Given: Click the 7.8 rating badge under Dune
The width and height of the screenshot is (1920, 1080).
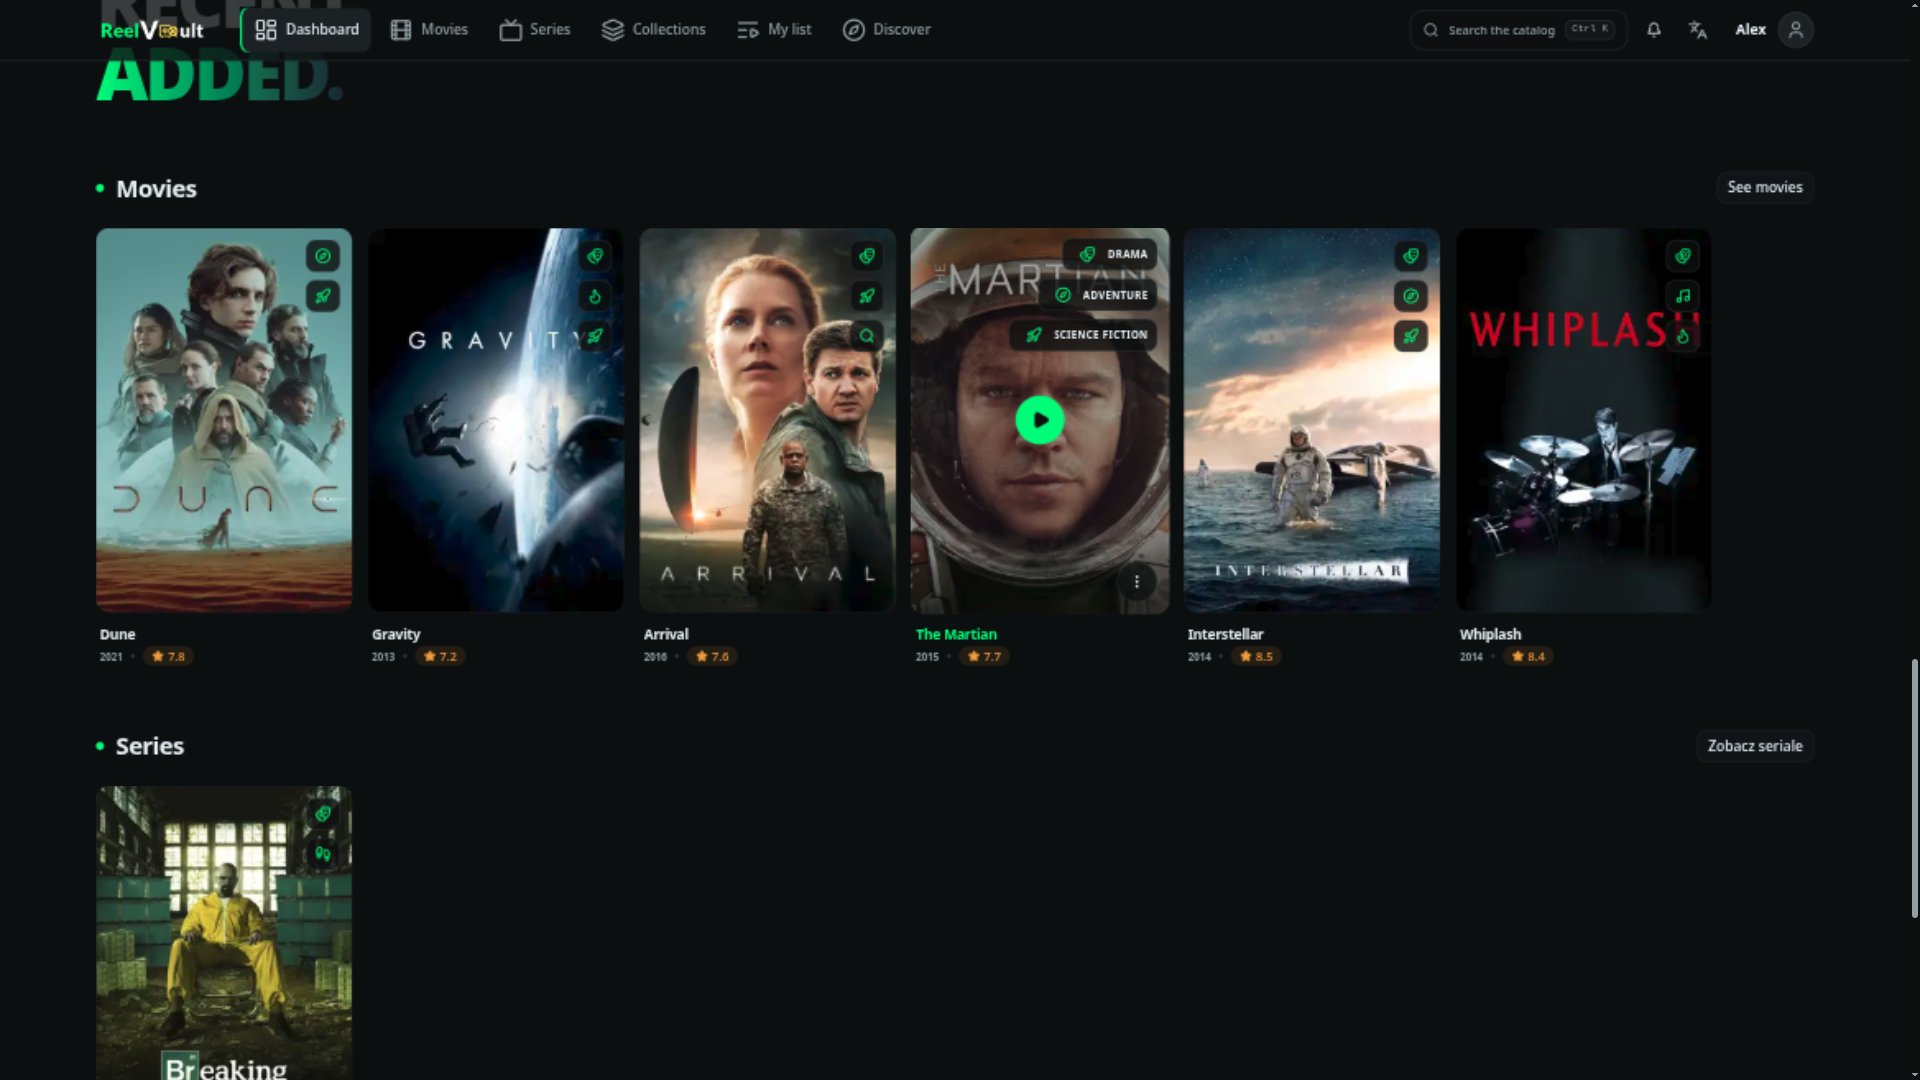Looking at the screenshot, I should point(168,657).
